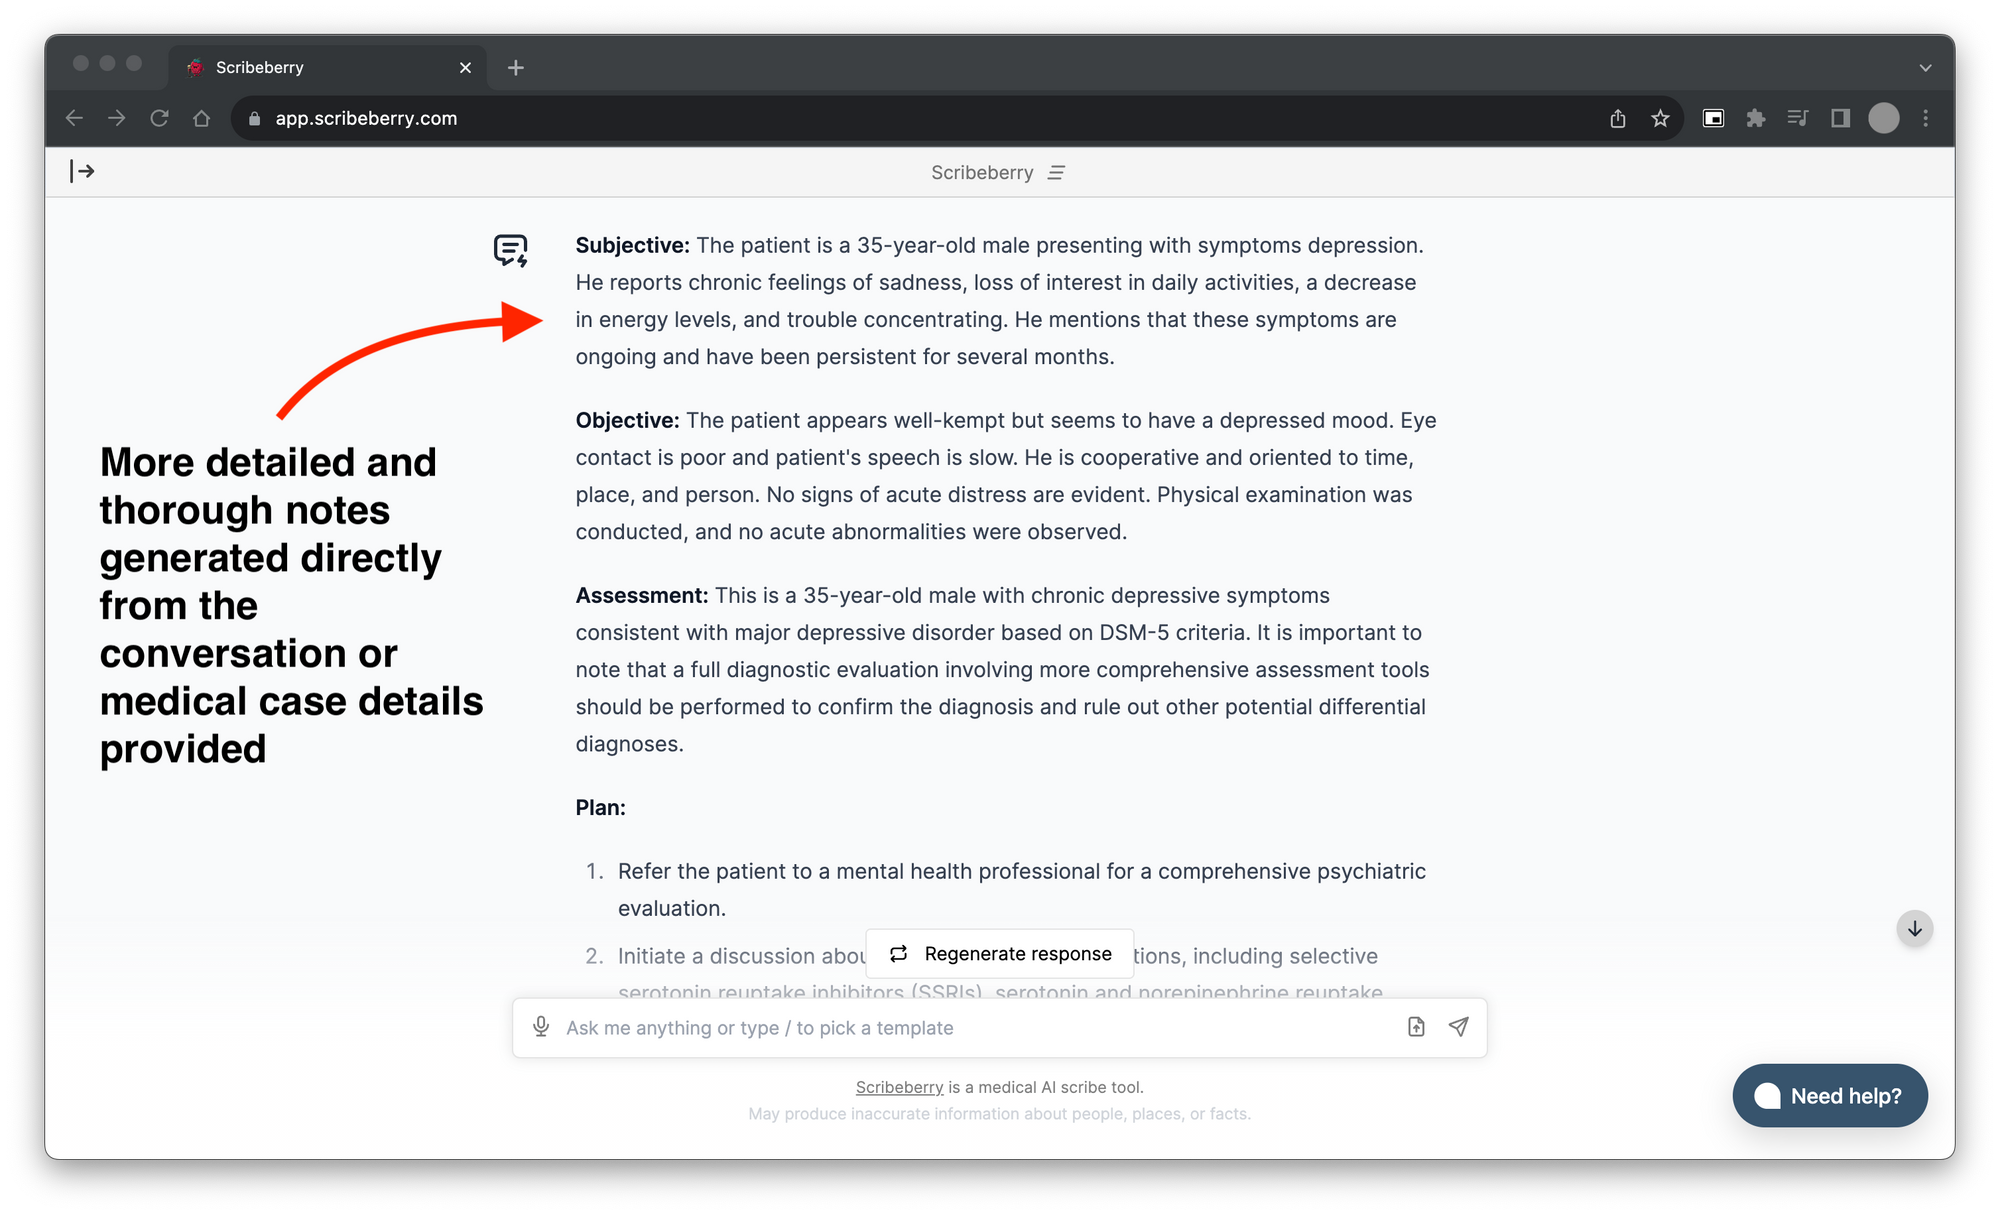Screen dimensions: 2000x1215
Task: Open the Scribeberry link in the footer
Action: tap(899, 1087)
